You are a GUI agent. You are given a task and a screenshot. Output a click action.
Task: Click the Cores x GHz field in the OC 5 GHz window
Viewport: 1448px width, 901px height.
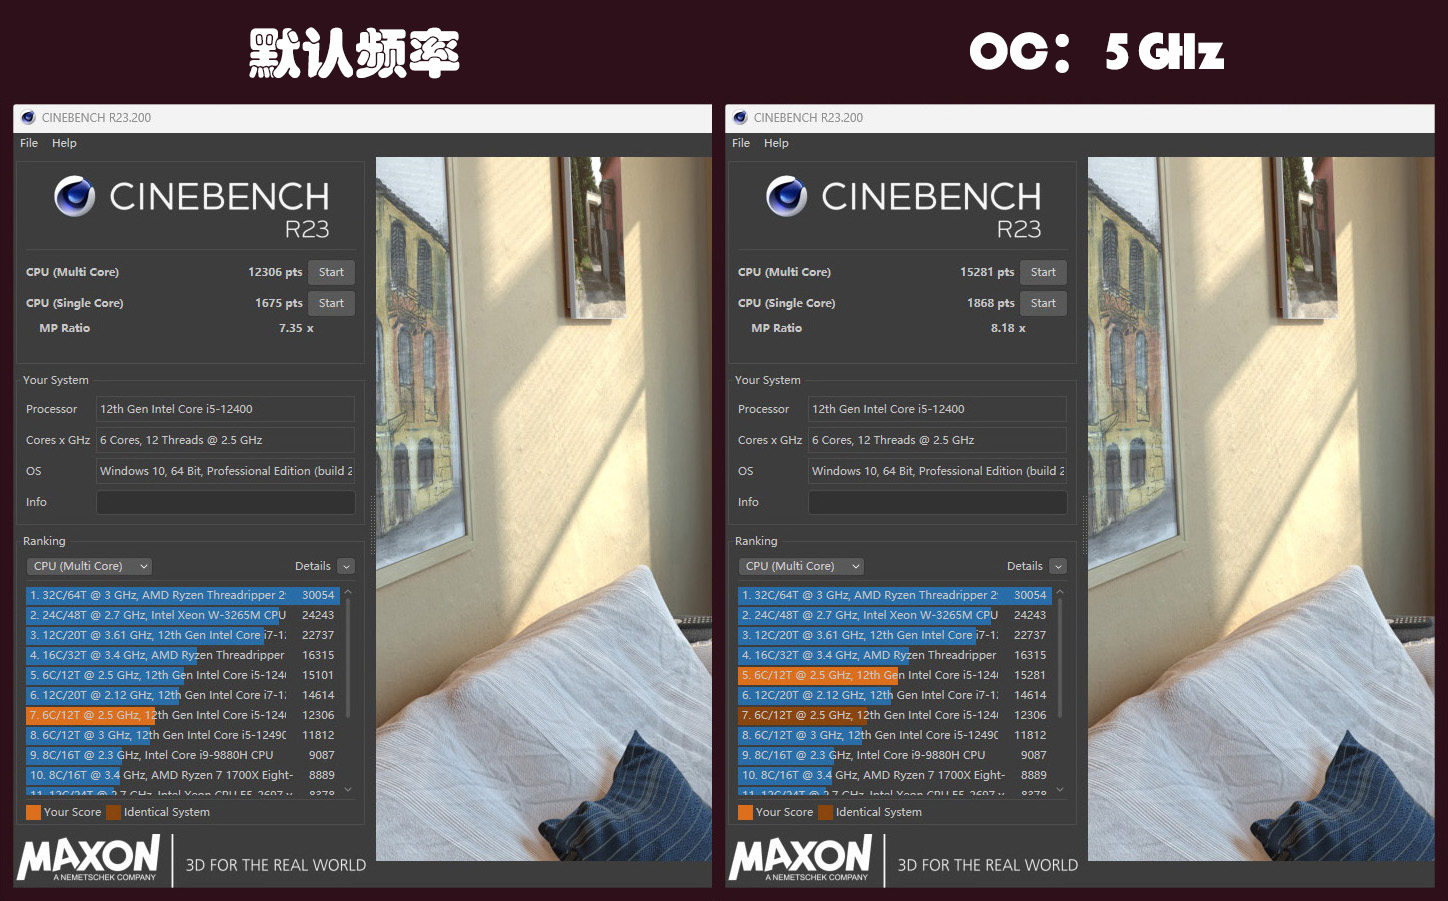tap(937, 440)
